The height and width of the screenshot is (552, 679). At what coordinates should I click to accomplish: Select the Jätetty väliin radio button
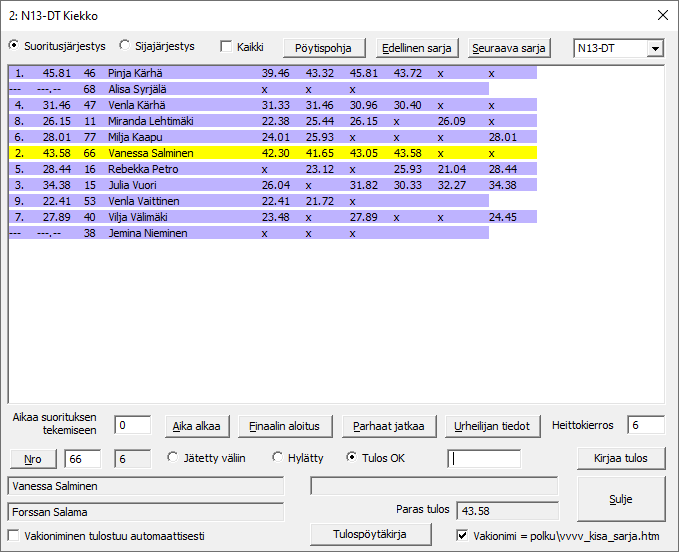(174, 458)
